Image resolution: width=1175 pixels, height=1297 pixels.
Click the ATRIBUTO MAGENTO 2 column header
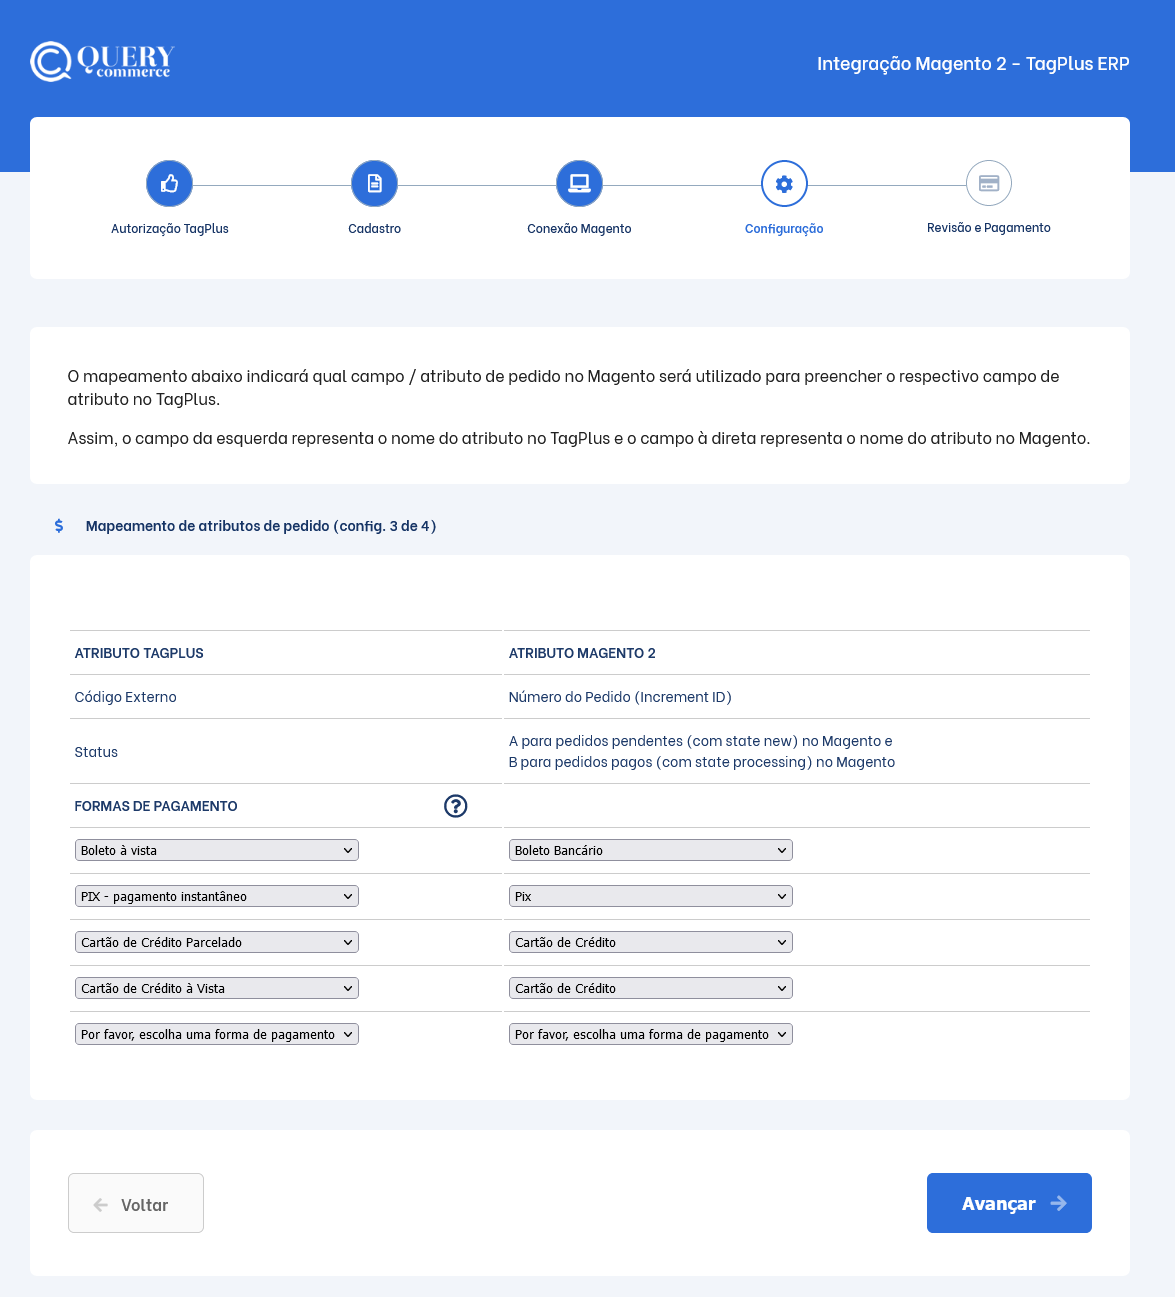(x=582, y=653)
